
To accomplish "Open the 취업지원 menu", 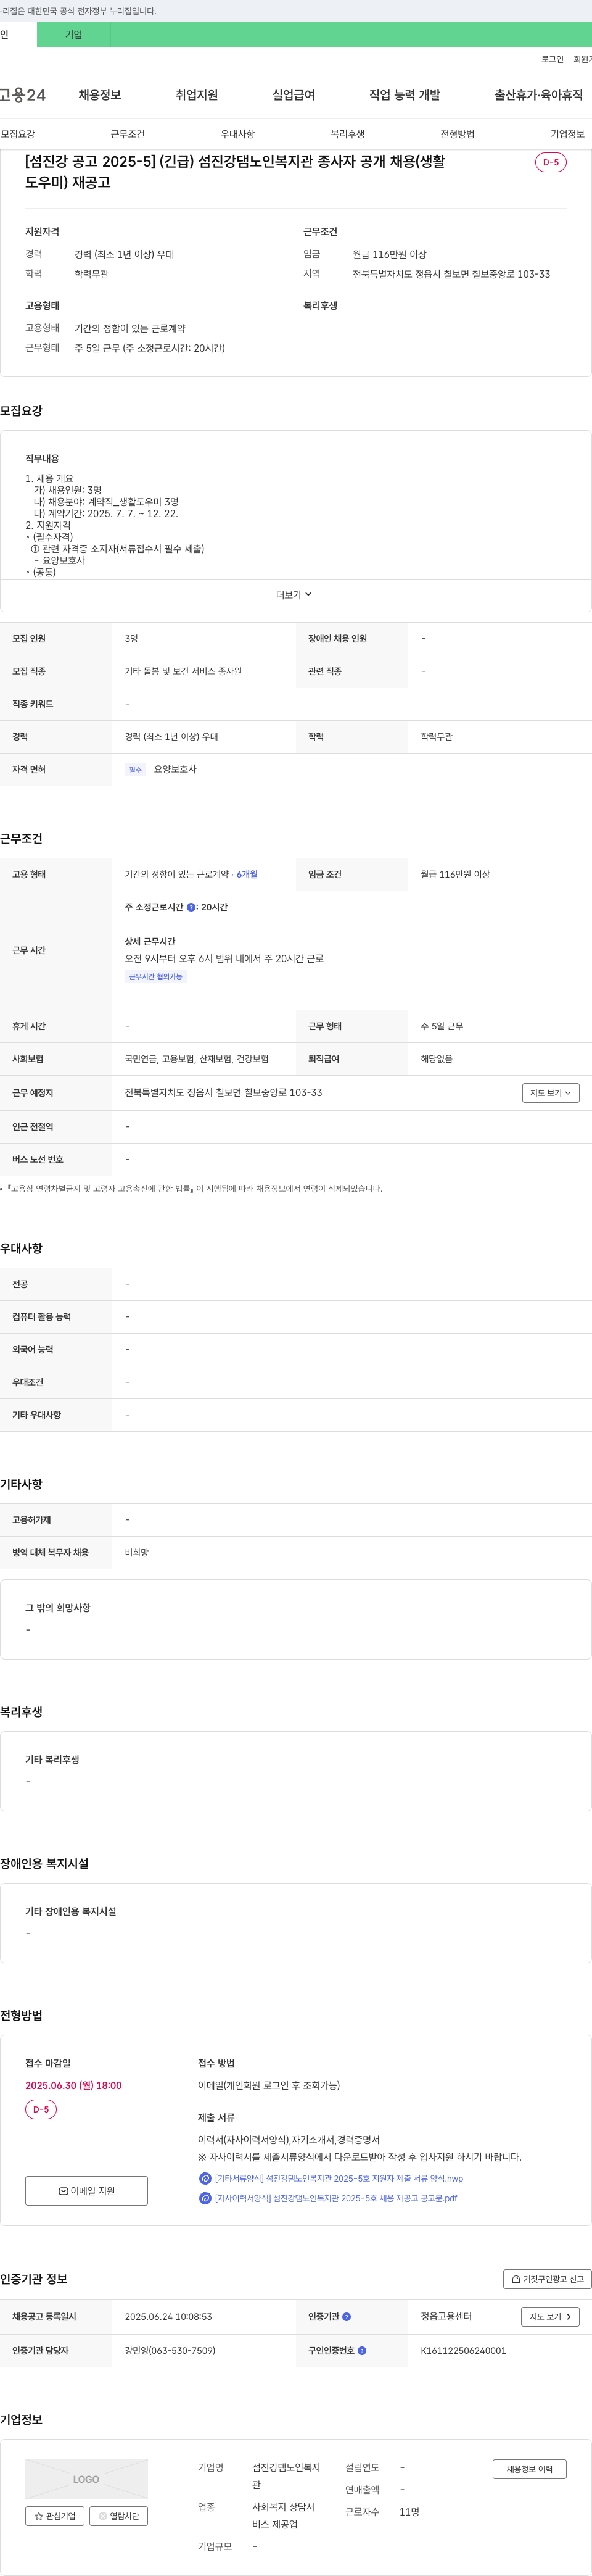I will (x=197, y=95).
